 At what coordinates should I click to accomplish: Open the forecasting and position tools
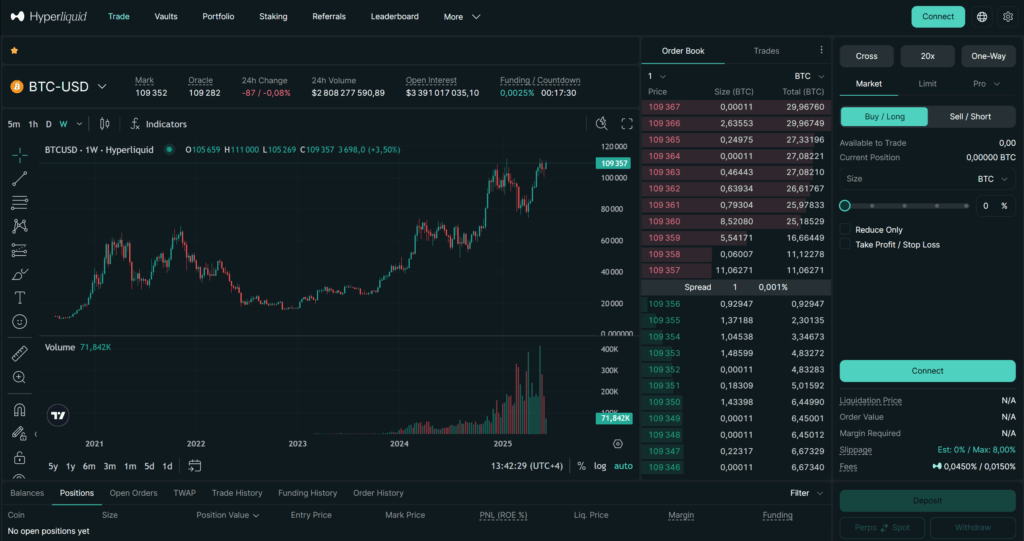[20, 250]
